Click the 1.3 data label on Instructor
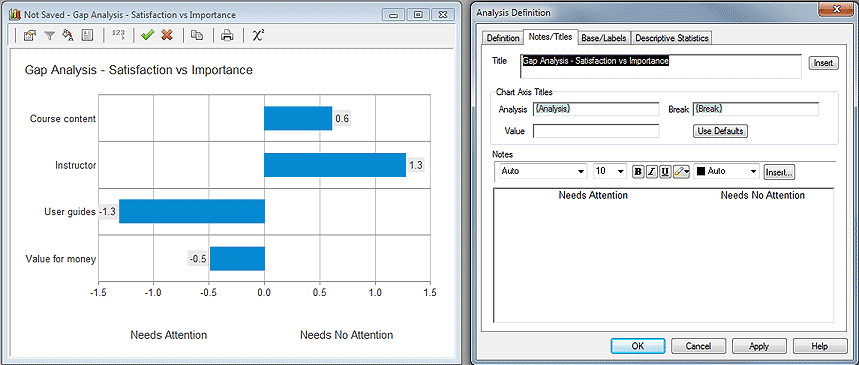859x365 pixels. (416, 165)
